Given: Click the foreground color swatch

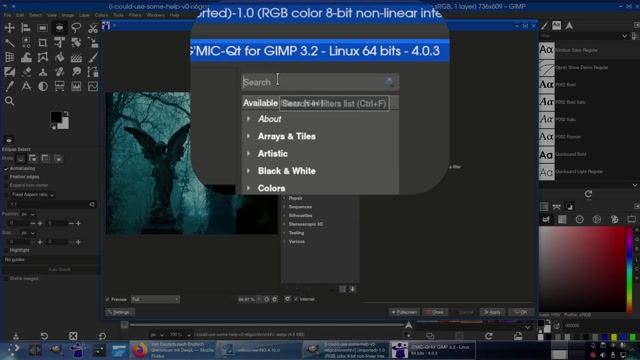Looking at the screenshot, I should point(56,117).
